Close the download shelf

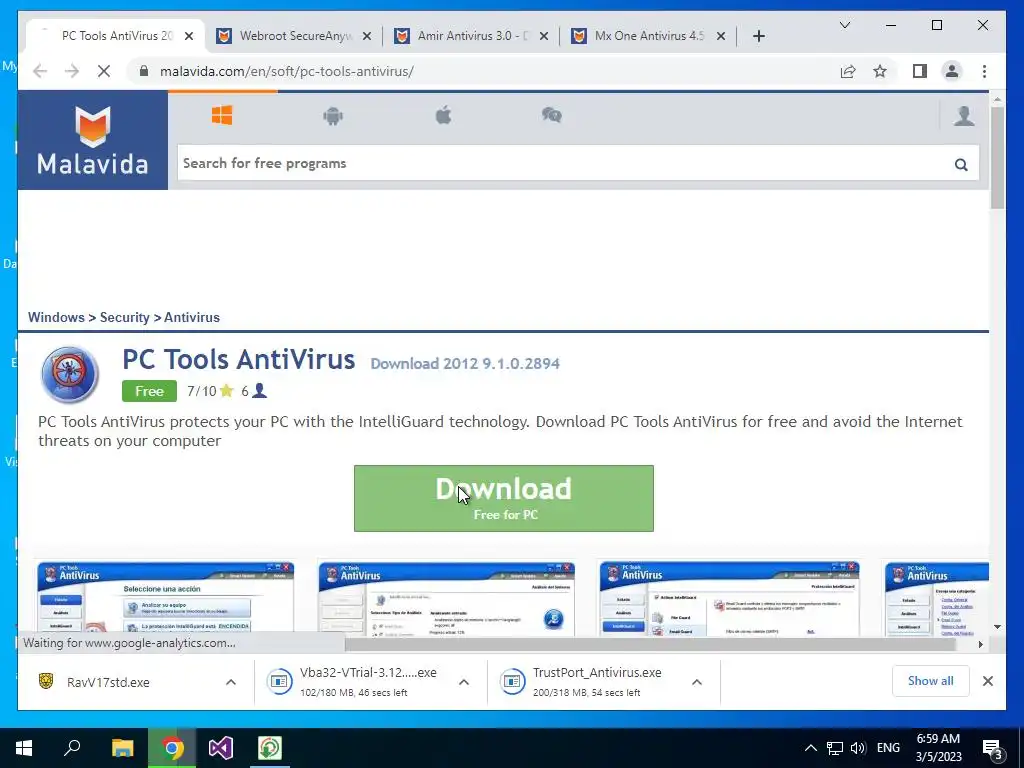987,681
